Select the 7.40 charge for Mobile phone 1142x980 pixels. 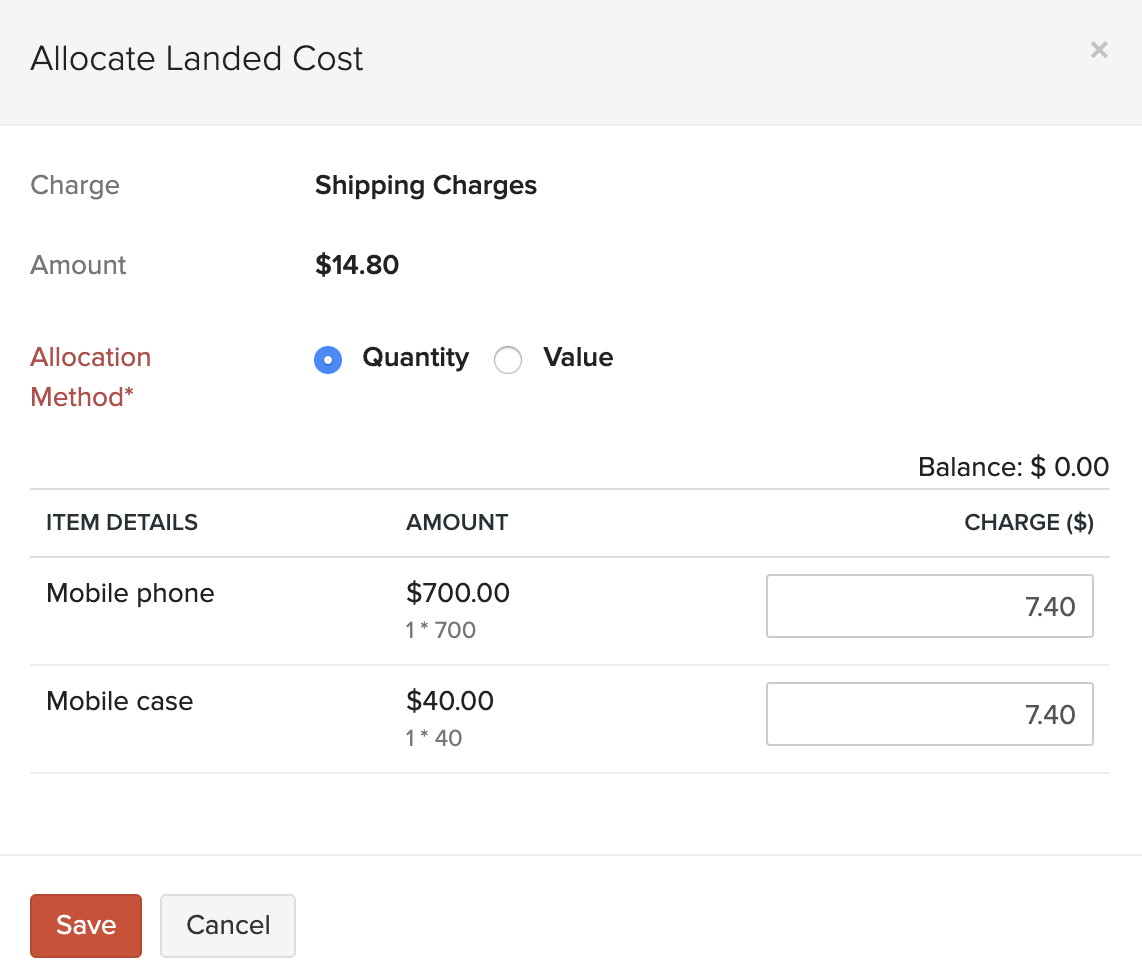(1050, 606)
